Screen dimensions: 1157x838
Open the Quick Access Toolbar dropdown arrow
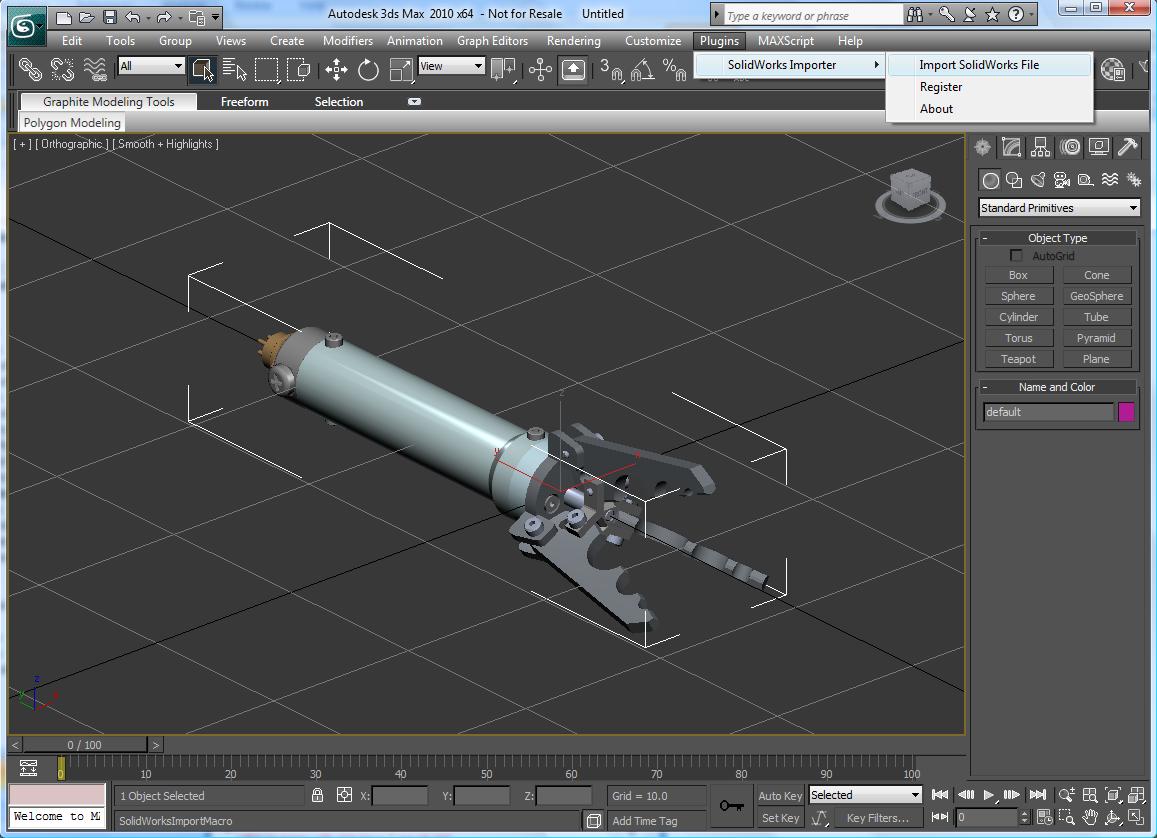[215, 16]
